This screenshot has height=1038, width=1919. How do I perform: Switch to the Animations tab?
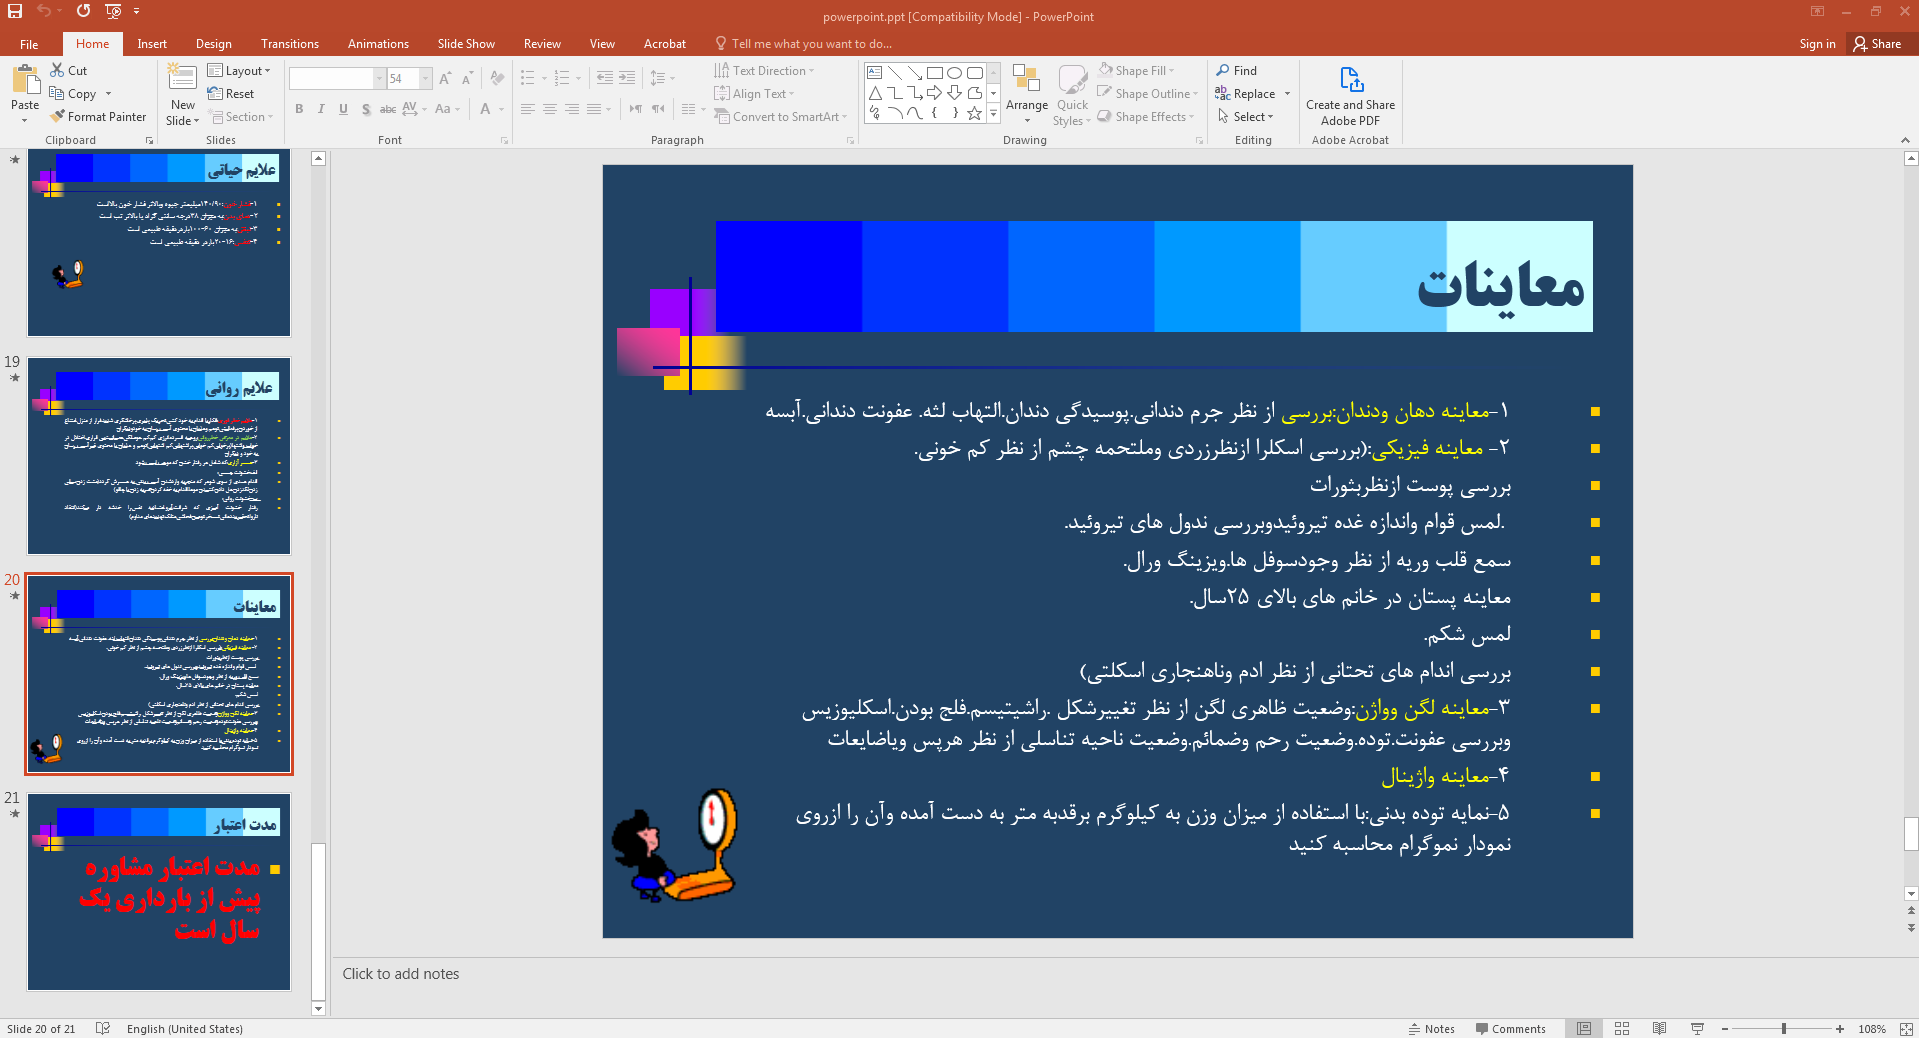coord(377,43)
